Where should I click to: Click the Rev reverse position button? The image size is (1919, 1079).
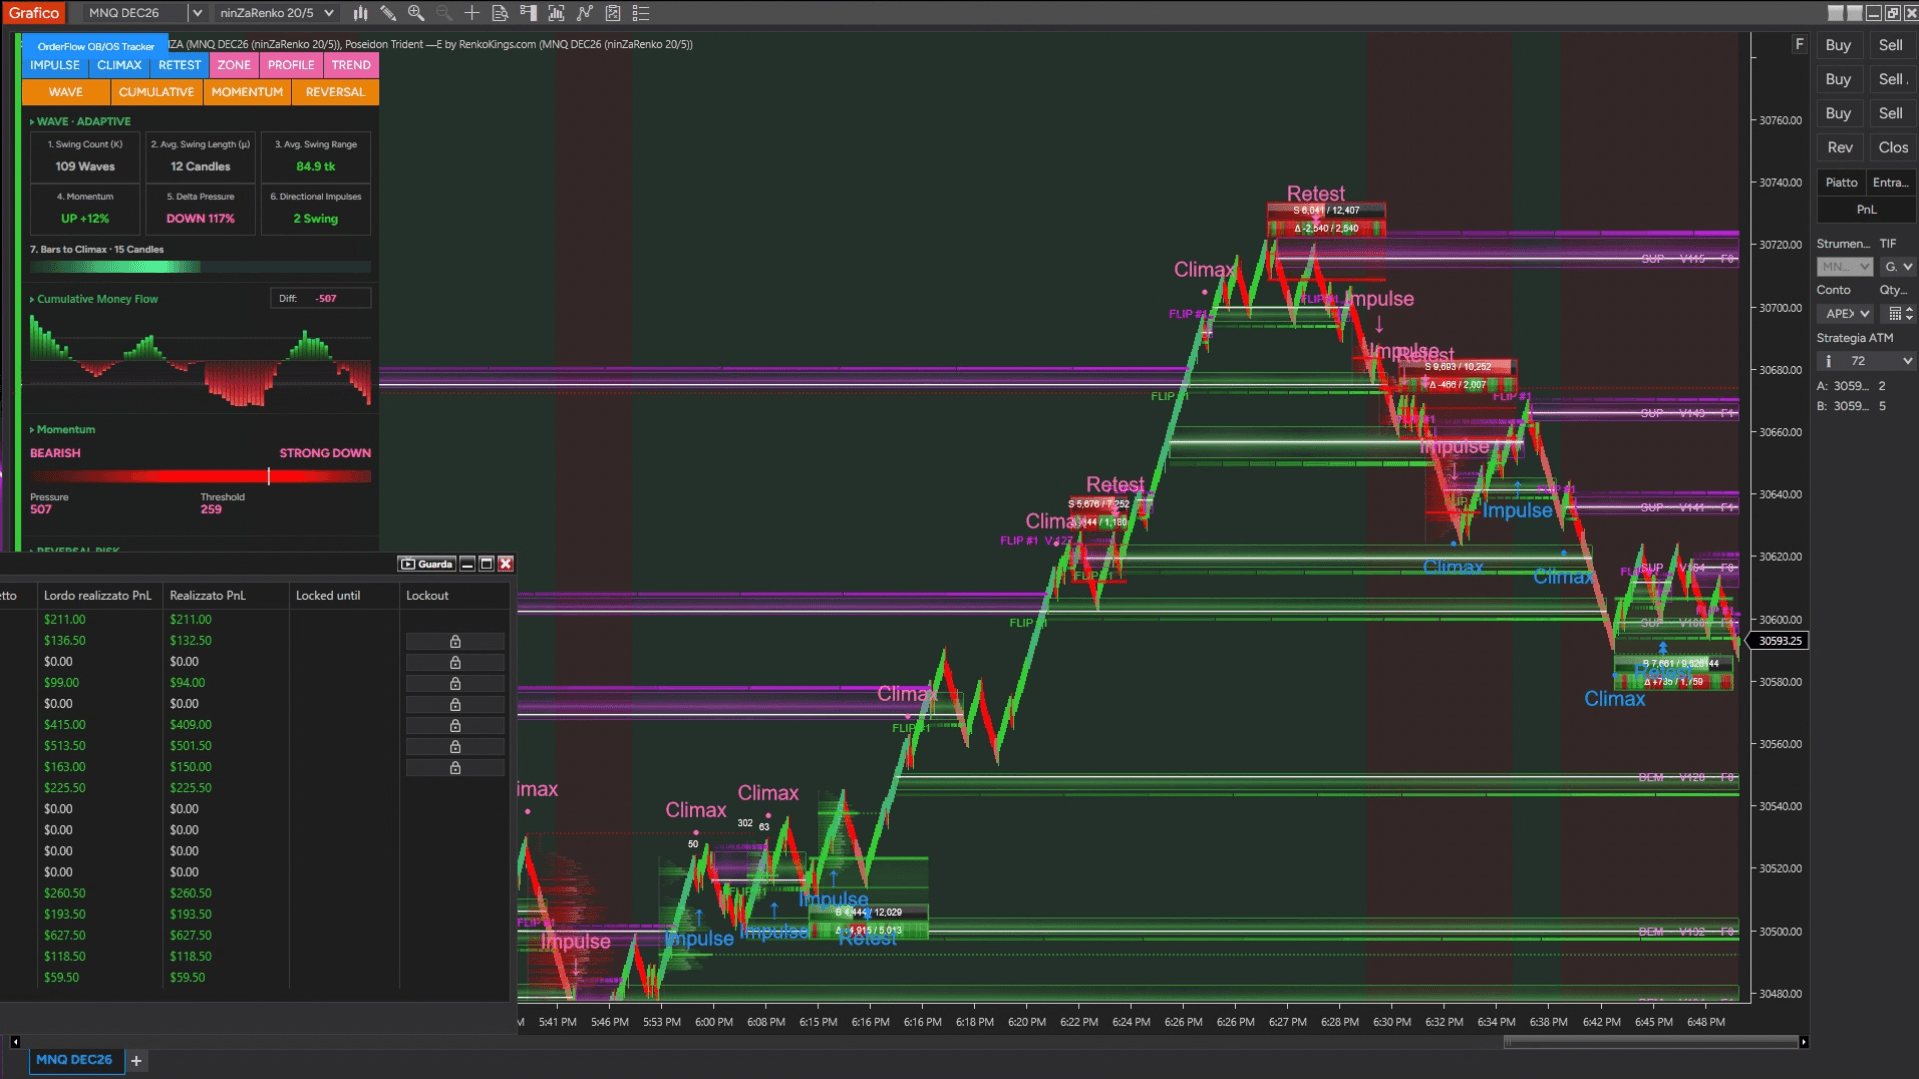pos(1840,147)
